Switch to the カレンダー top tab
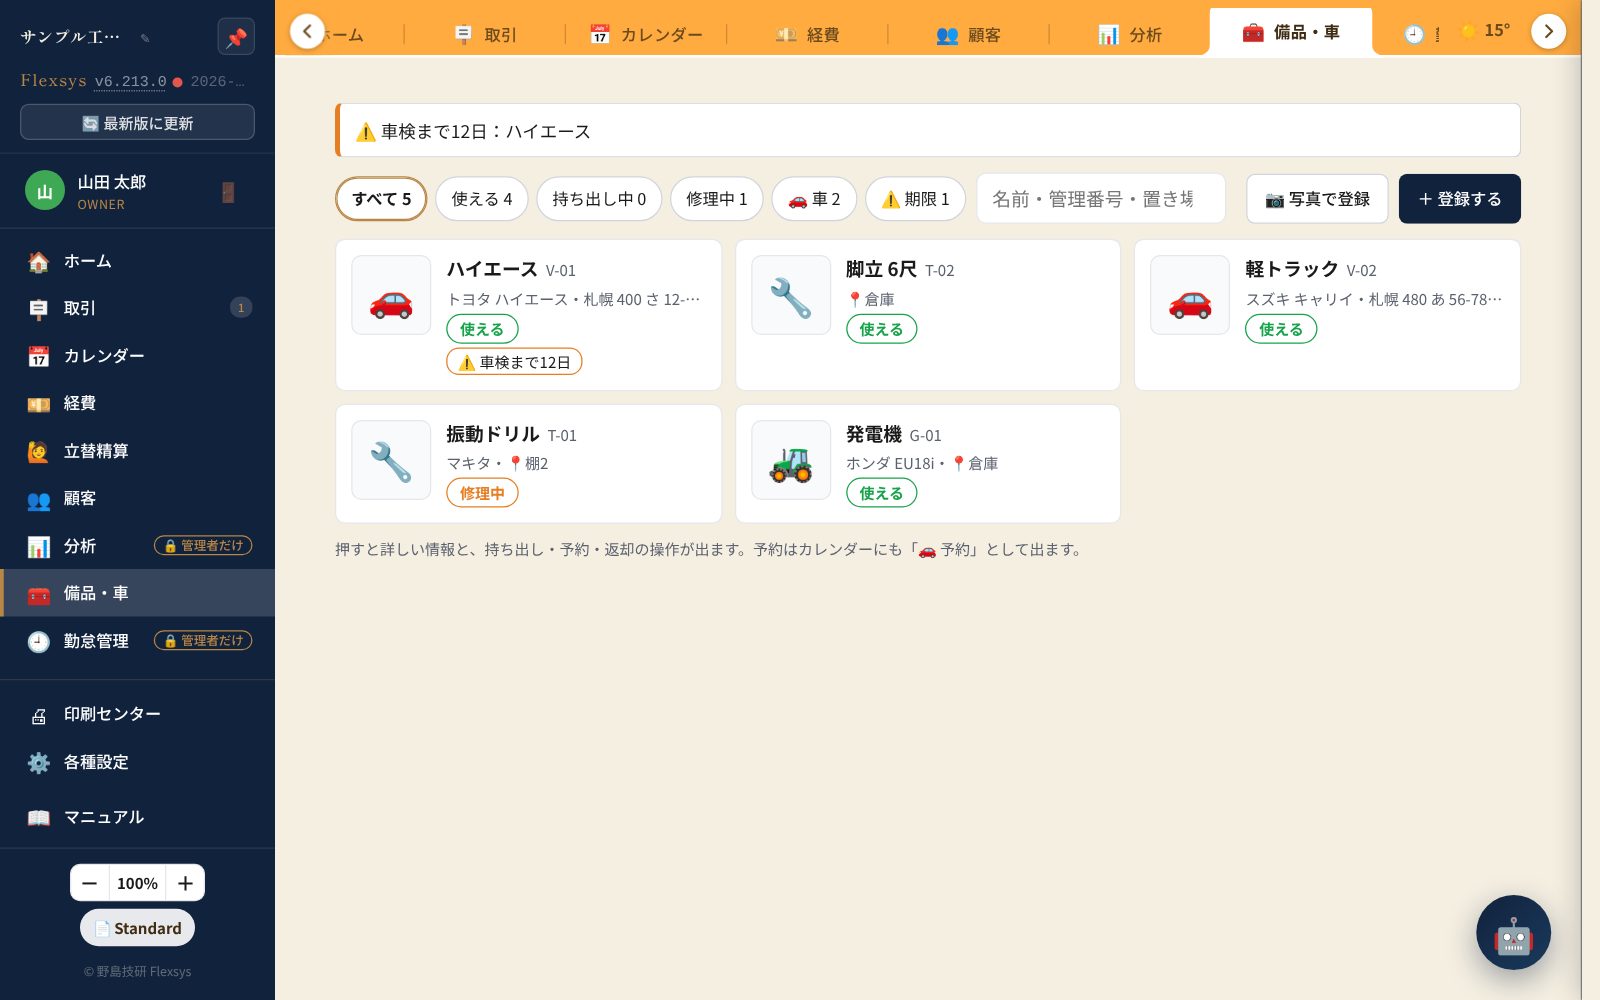 pyautogui.click(x=646, y=34)
